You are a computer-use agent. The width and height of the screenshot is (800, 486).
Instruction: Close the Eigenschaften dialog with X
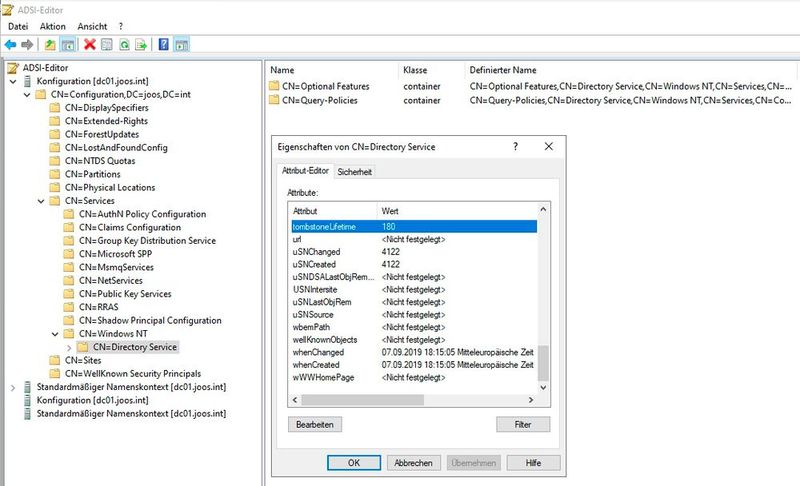[x=548, y=146]
